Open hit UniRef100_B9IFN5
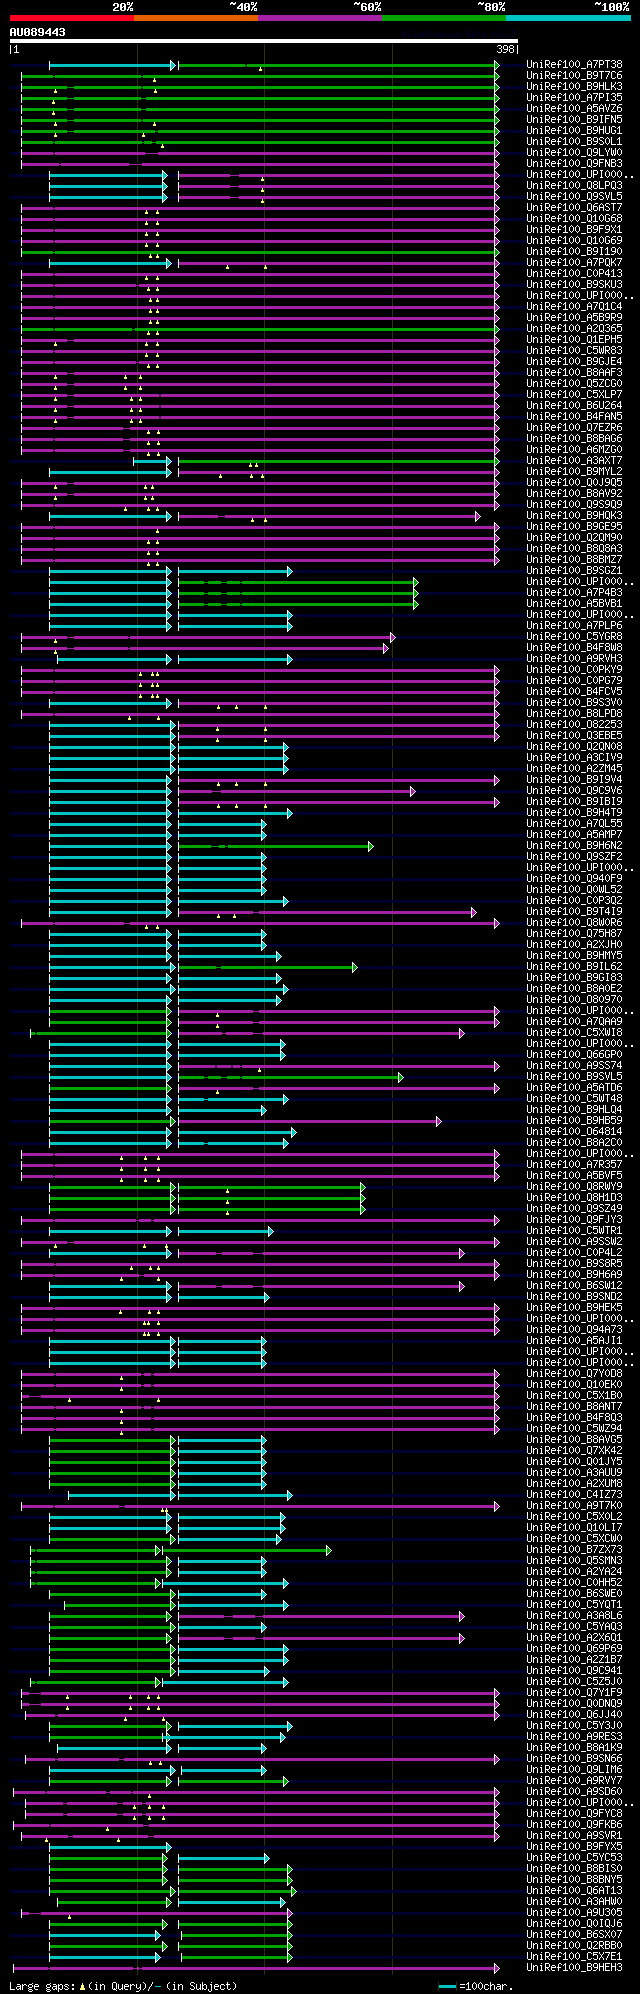The height and width of the screenshot is (1994, 640). (574, 119)
